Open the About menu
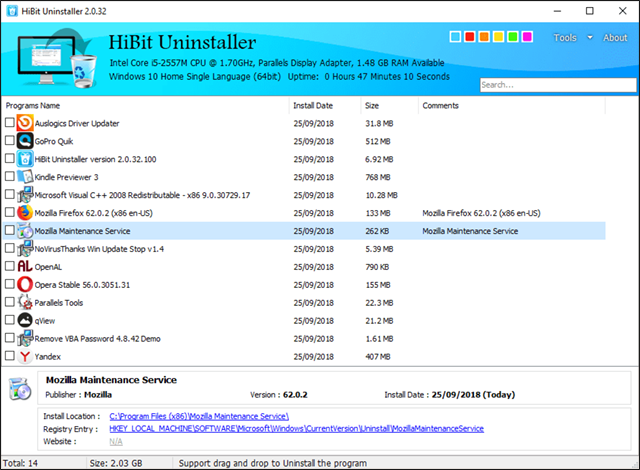 [x=615, y=38]
